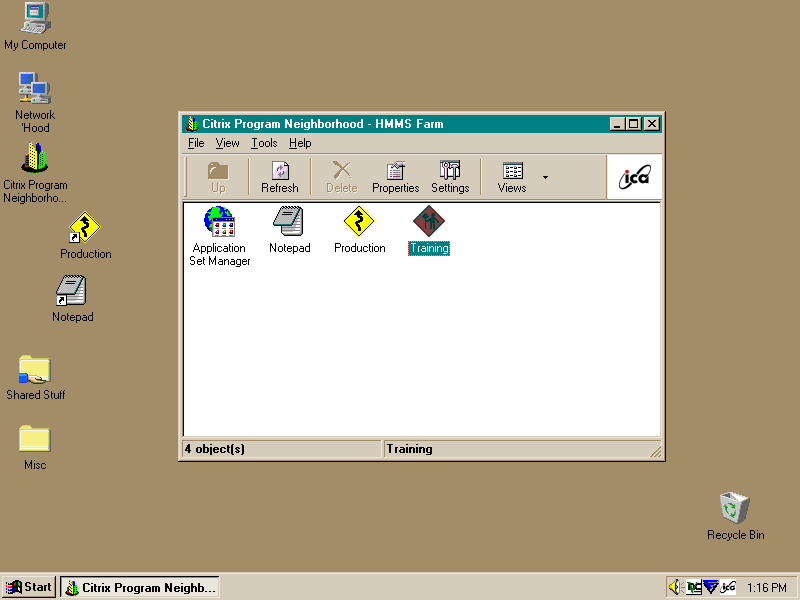
Task: Select the Citrix Program Neighborhood desktop icon
Action: 35,173
